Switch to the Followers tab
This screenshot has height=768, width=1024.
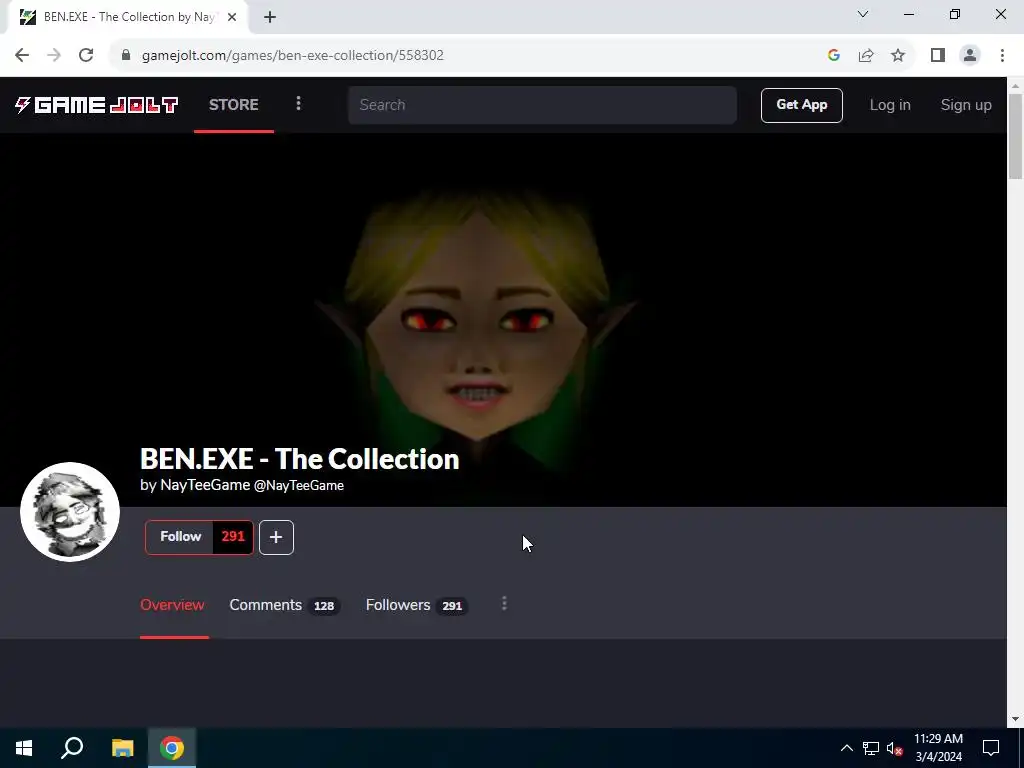click(416, 605)
